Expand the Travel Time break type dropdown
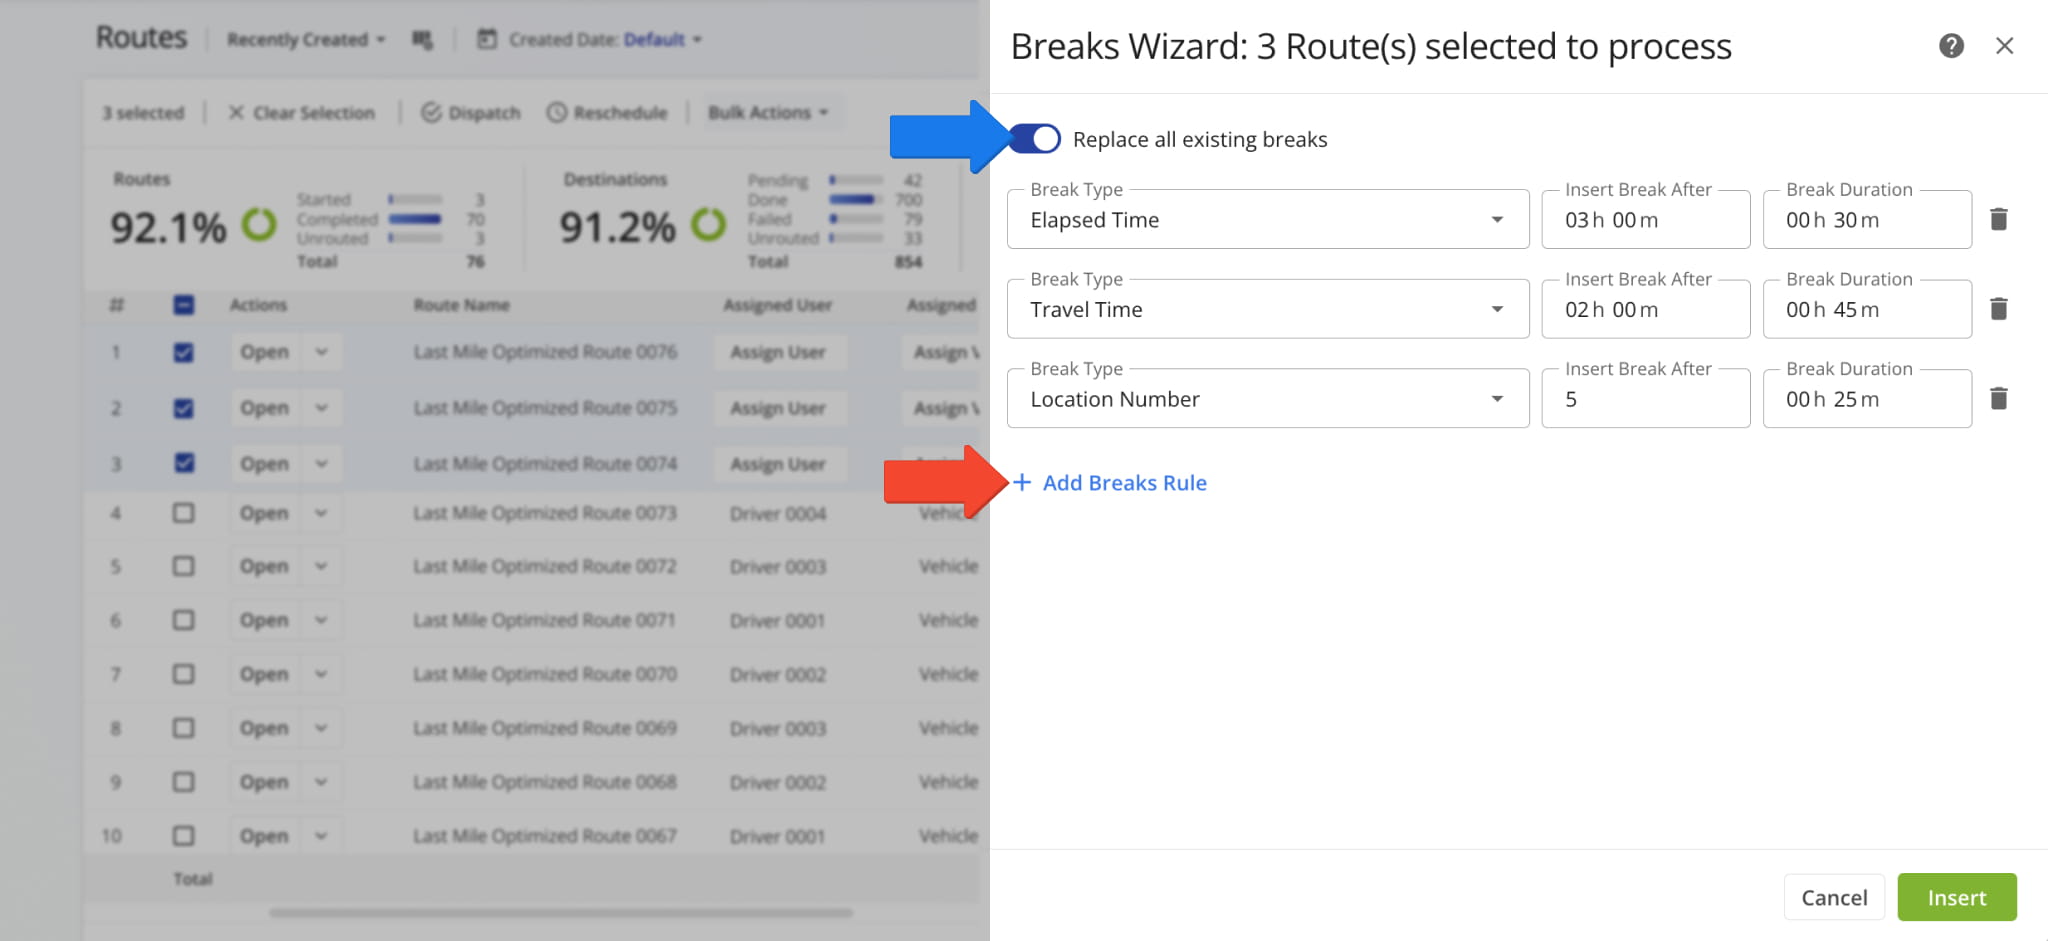This screenshot has height=941, width=2048. click(1496, 310)
